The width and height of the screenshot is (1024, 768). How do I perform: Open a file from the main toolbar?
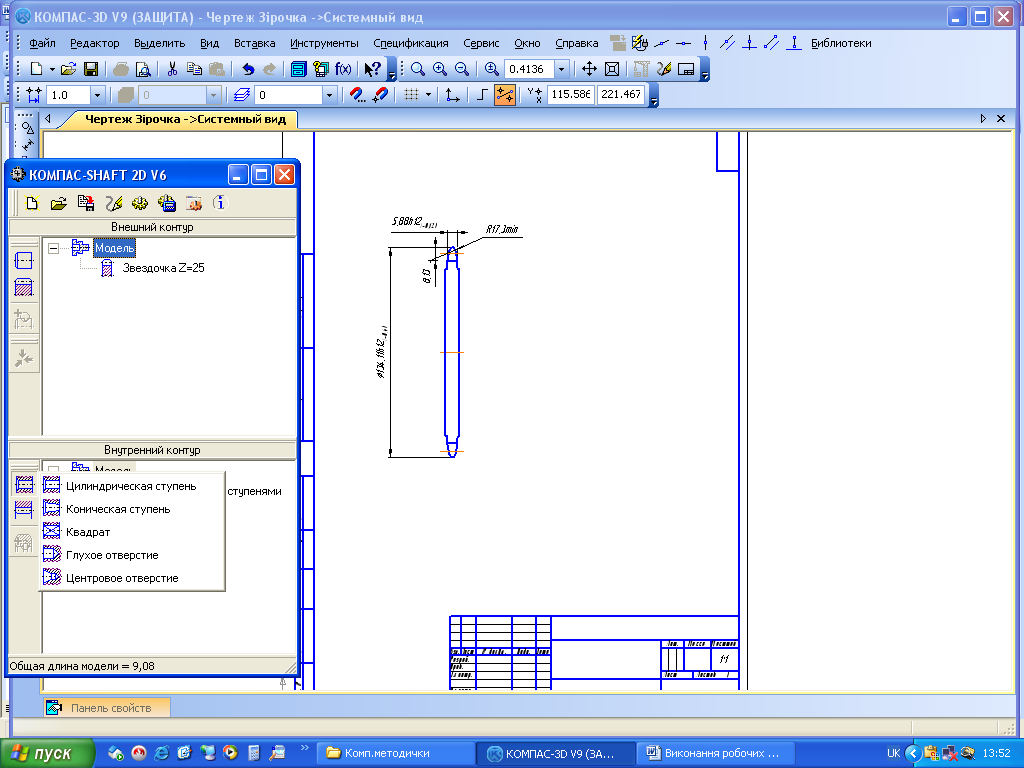[x=69, y=69]
